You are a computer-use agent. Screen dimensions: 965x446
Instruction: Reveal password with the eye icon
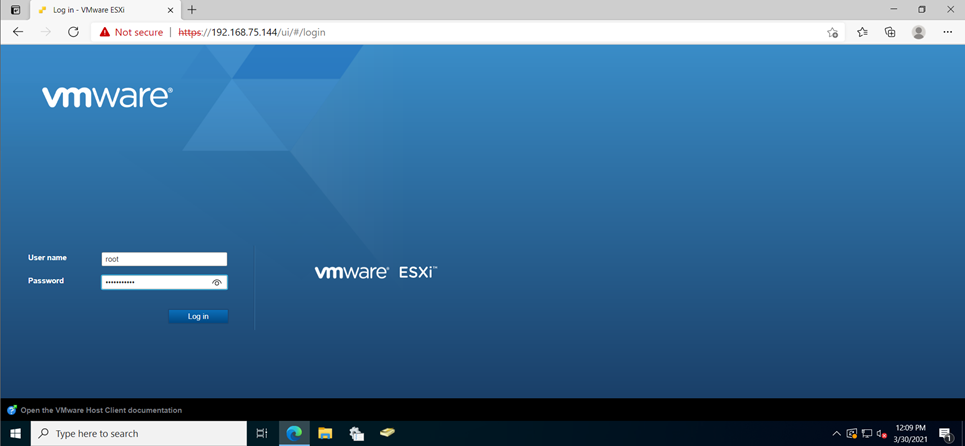pyautogui.click(x=217, y=282)
